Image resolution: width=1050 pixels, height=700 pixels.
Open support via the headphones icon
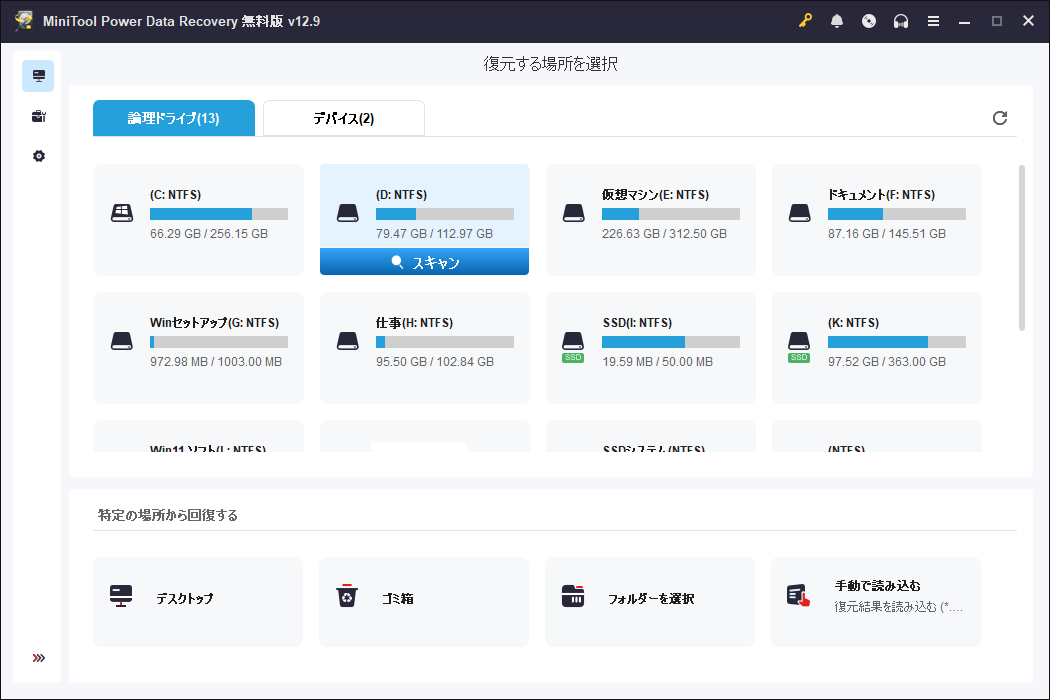pyautogui.click(x=901, y=21)
